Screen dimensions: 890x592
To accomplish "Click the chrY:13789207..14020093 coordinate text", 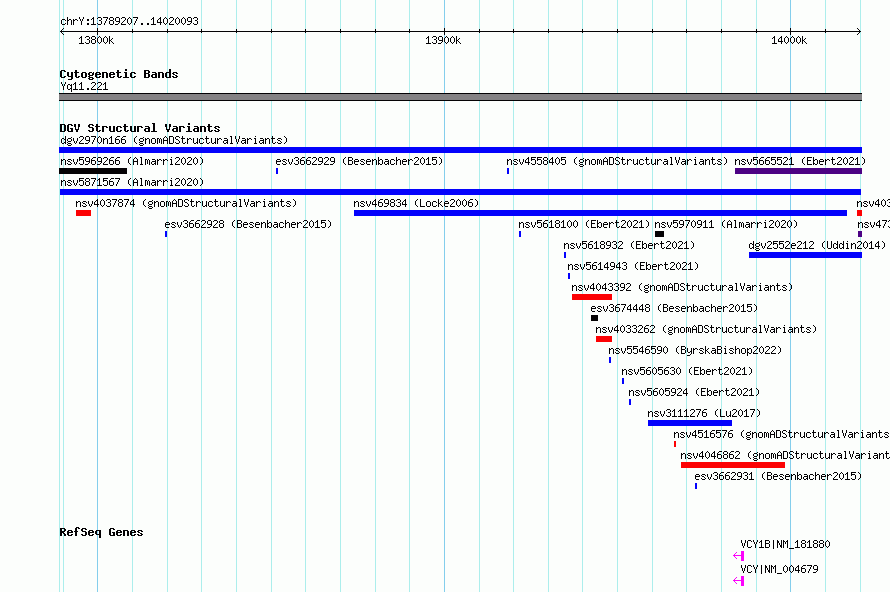I will 129,21.
